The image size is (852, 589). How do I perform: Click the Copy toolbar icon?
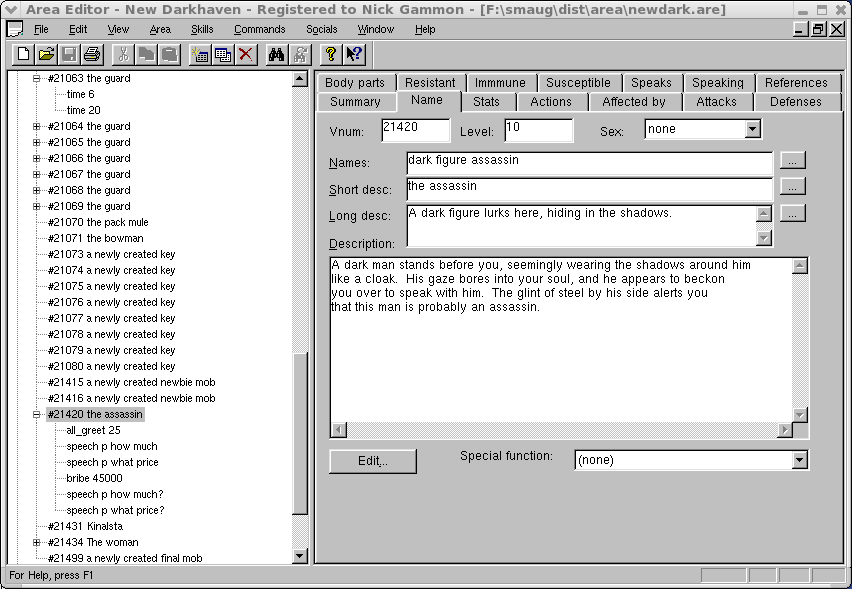click(x=146, y=54)
